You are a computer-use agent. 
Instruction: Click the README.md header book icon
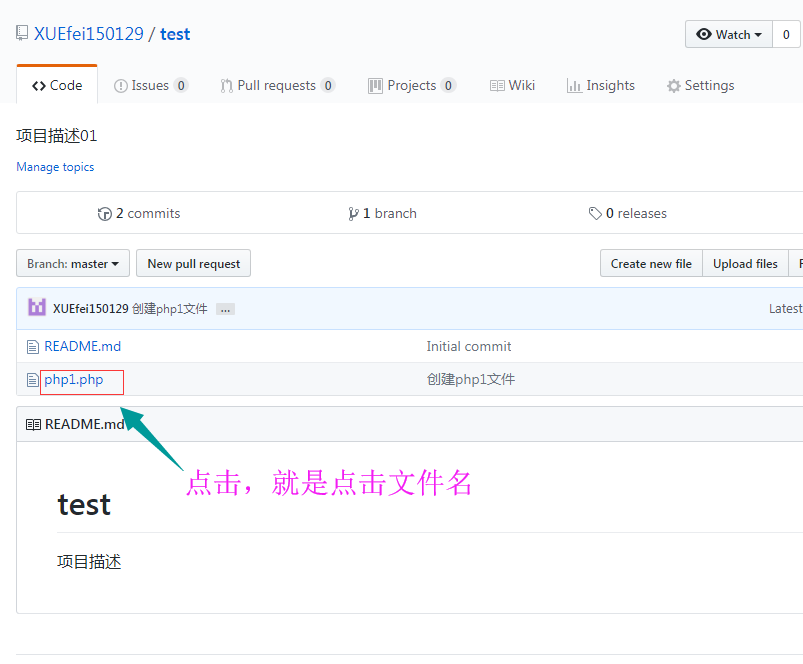(33, 425)
